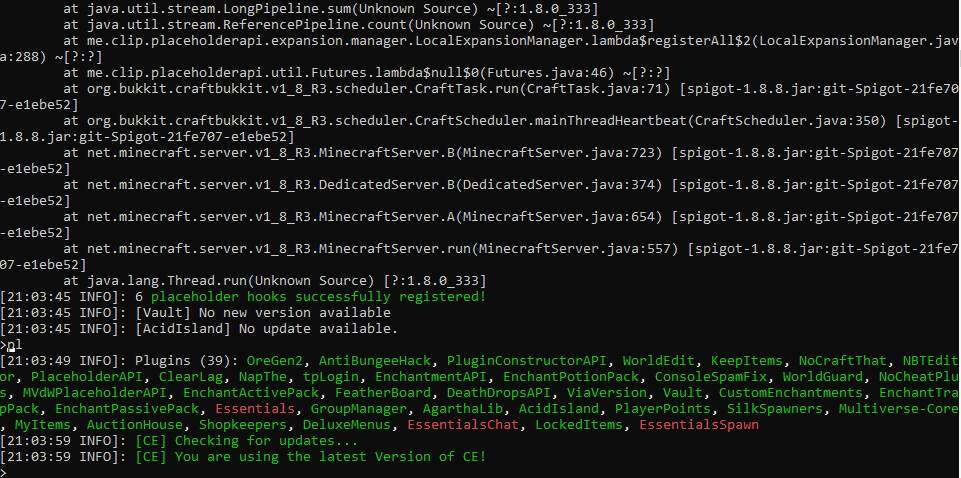Click the 'OreGen2' plugin name
The height and width of the screenshot is (478, 961).
tap(275, 360)
